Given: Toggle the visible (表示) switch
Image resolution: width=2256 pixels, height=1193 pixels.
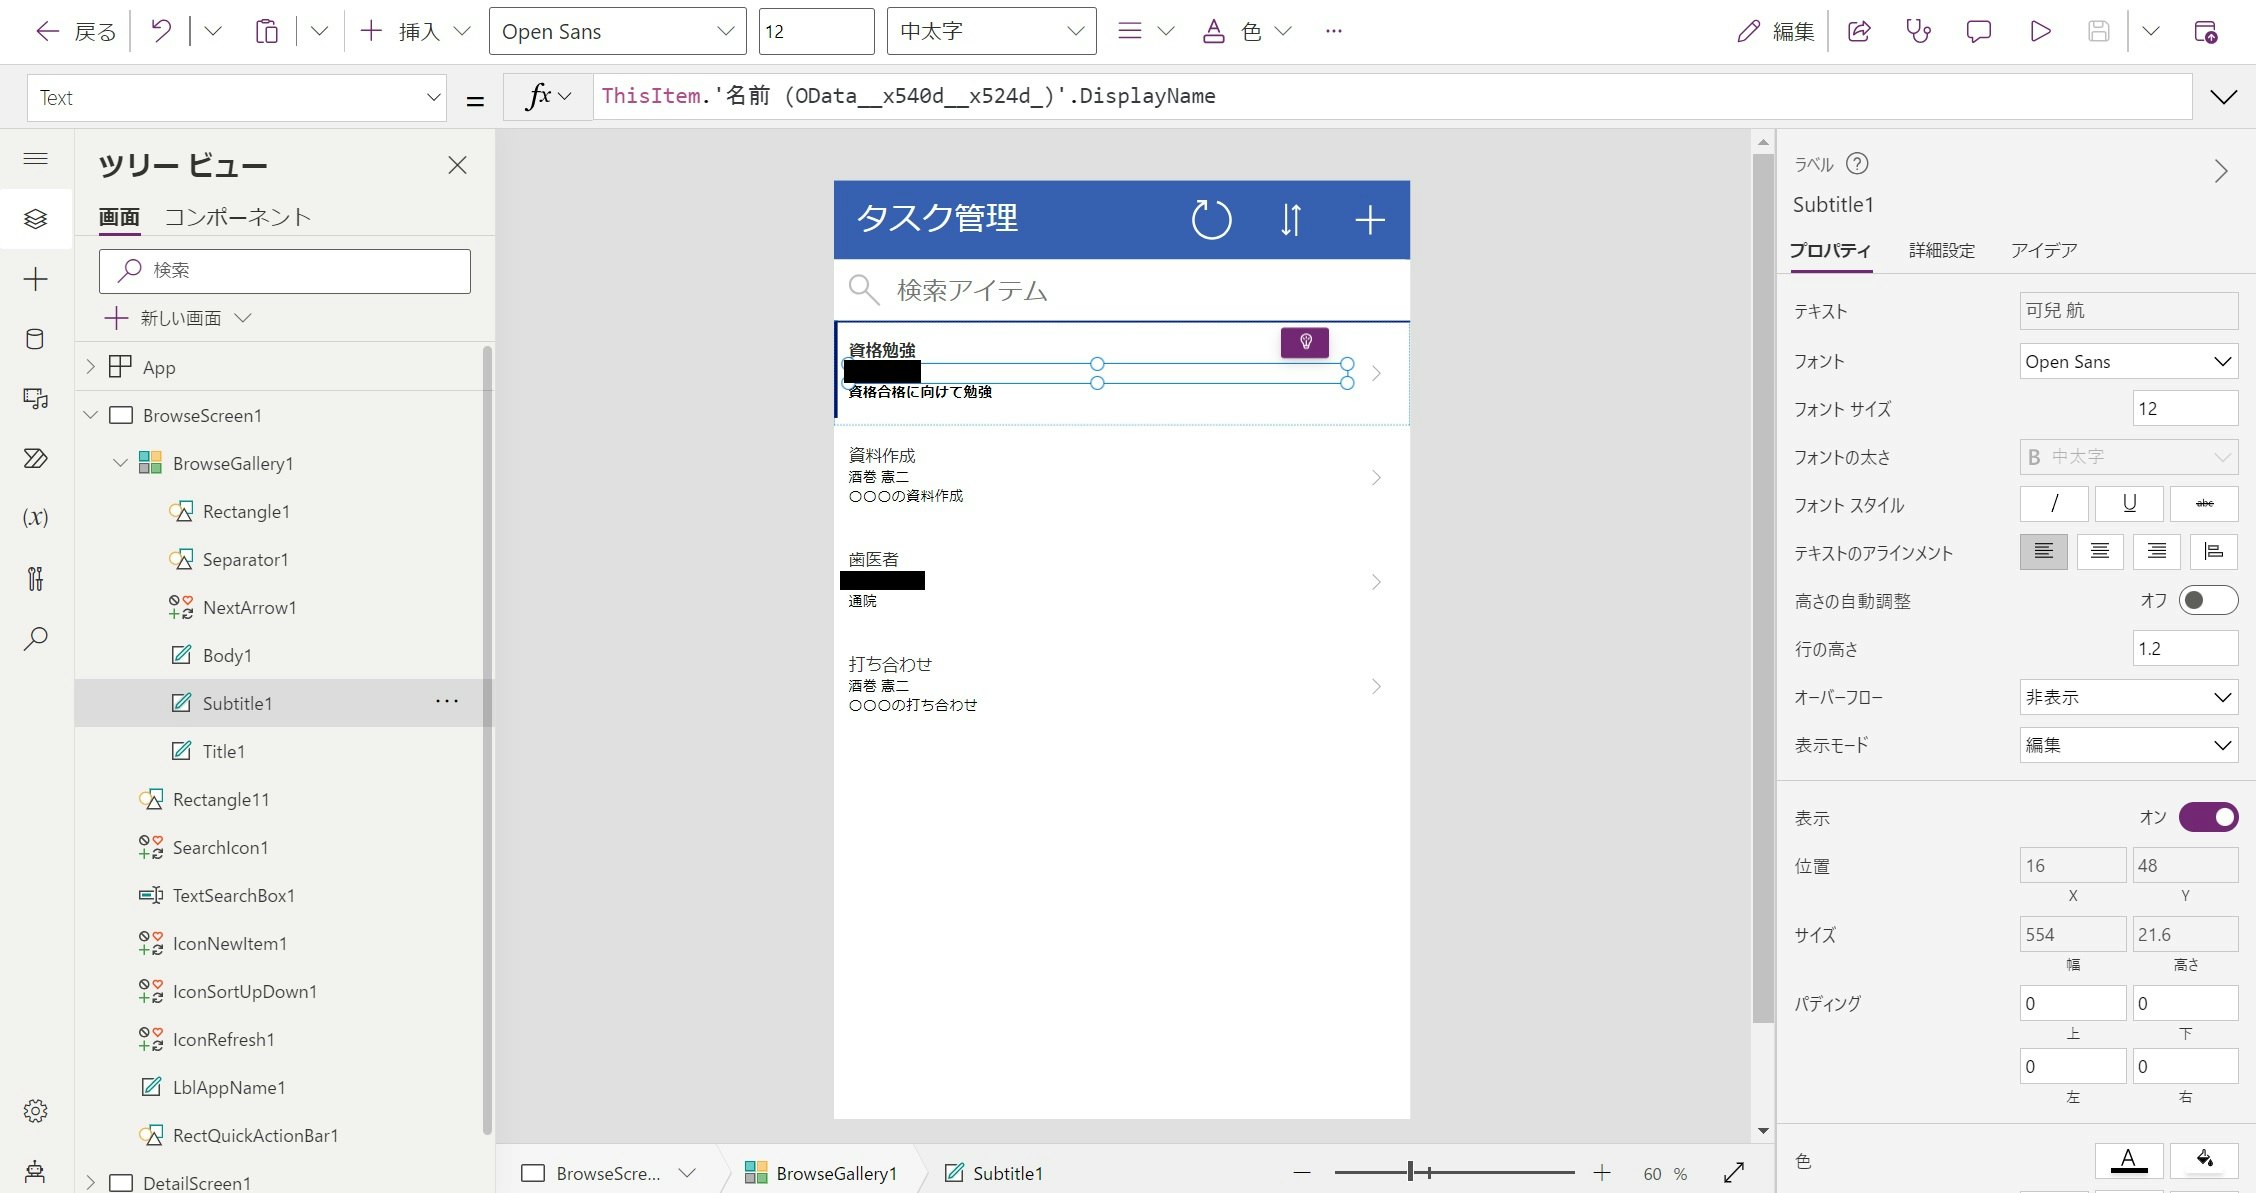Looking at the screenshot, I should 2208,817.
